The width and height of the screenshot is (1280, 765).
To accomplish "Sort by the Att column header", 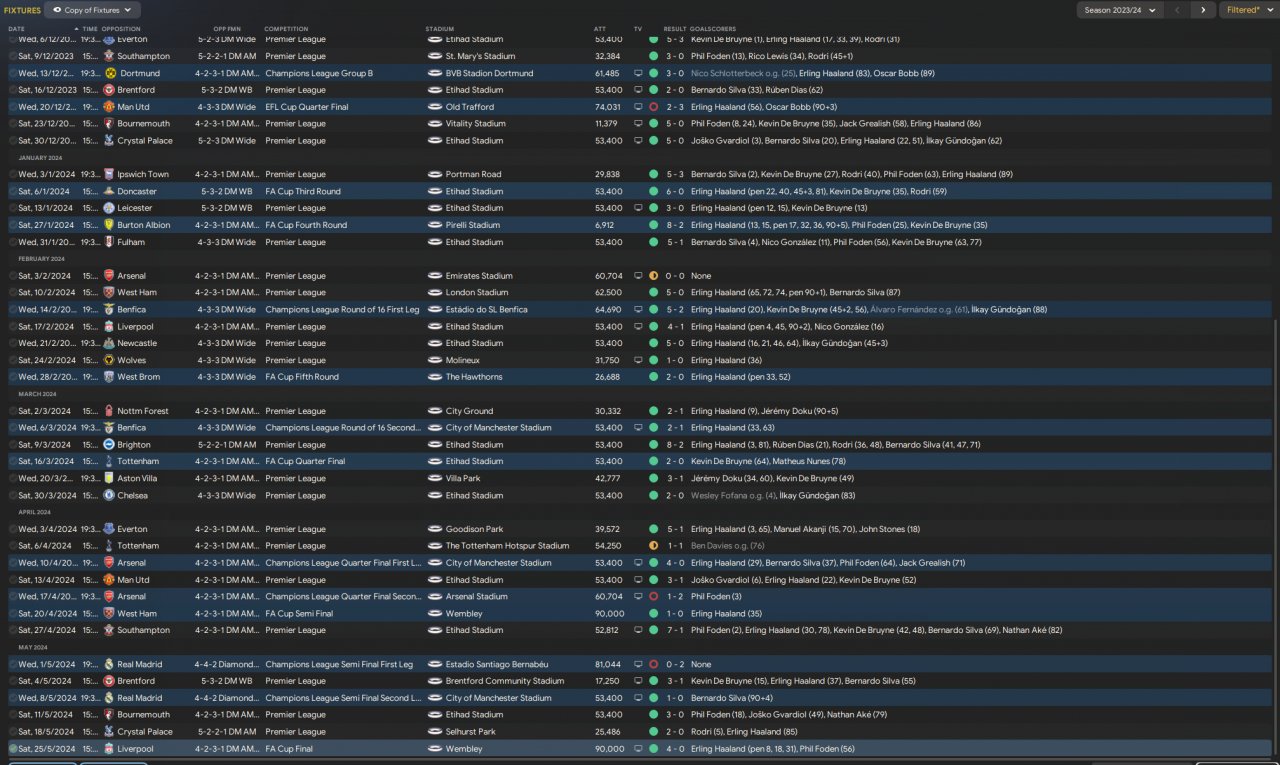I will 600,29.
